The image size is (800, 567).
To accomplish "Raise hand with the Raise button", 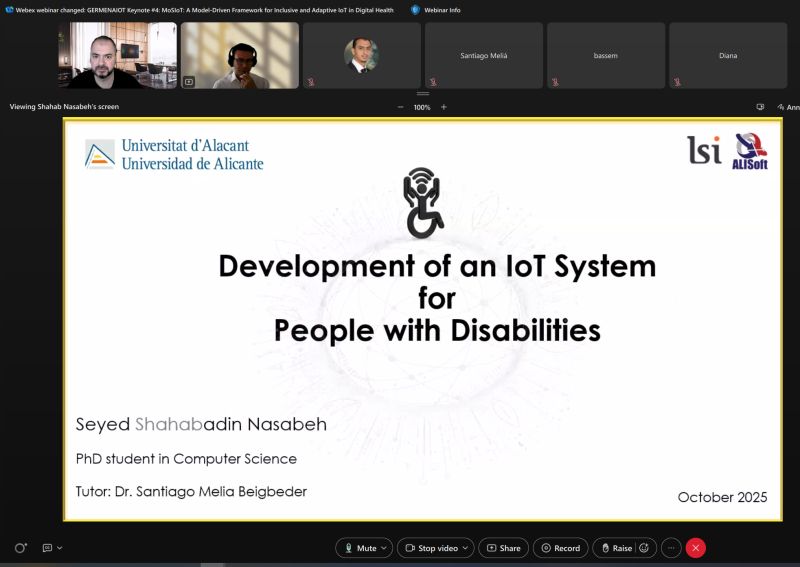I will (x=616, y=548).
